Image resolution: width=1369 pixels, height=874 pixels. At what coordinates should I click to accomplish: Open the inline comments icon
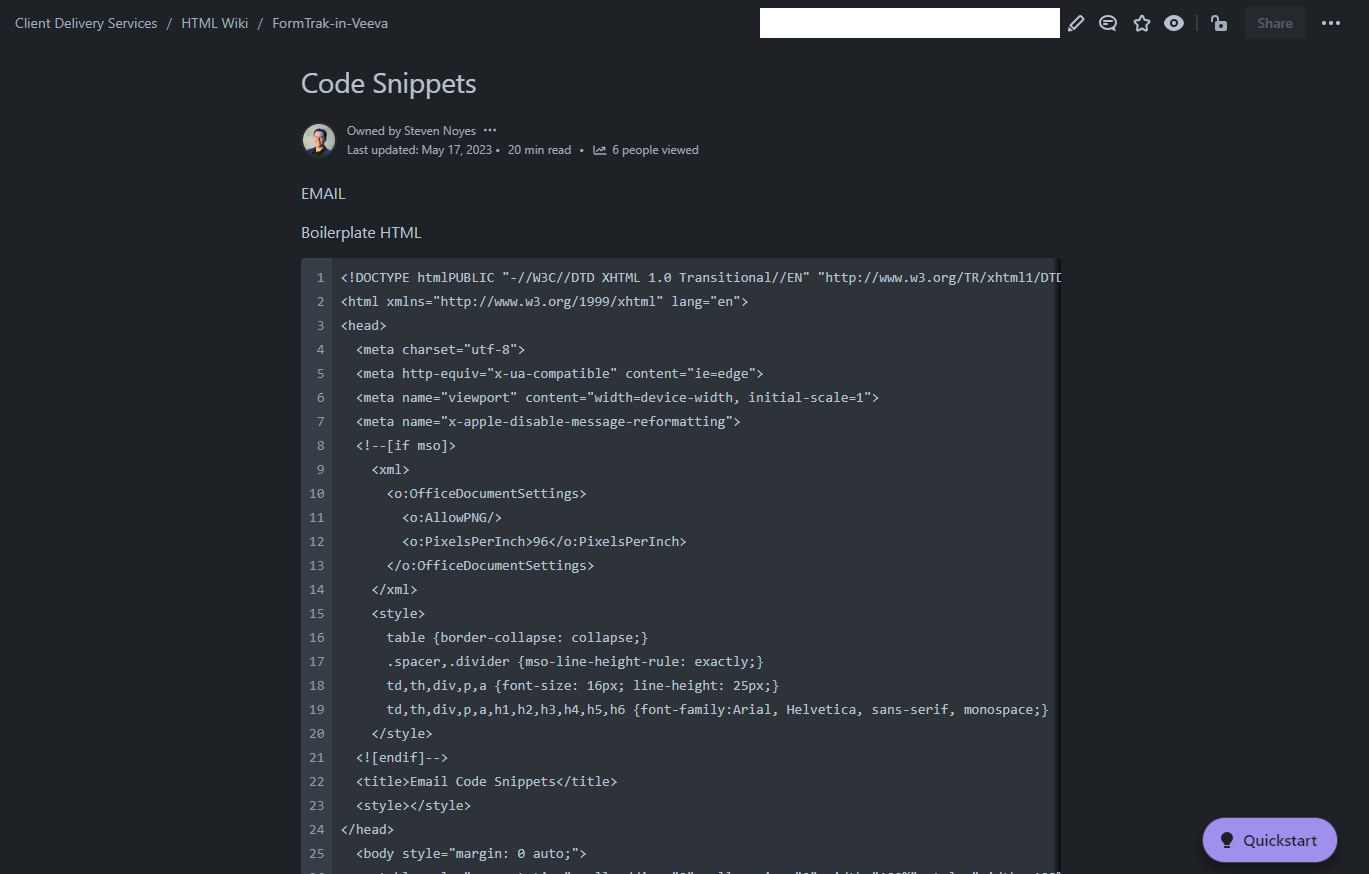1108,23
